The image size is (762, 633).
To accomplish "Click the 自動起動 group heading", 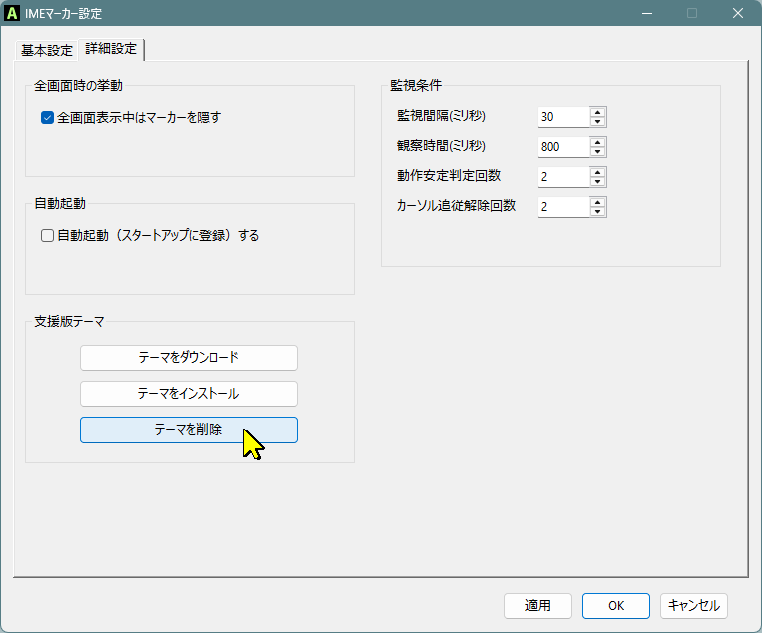I will [60, 204].
